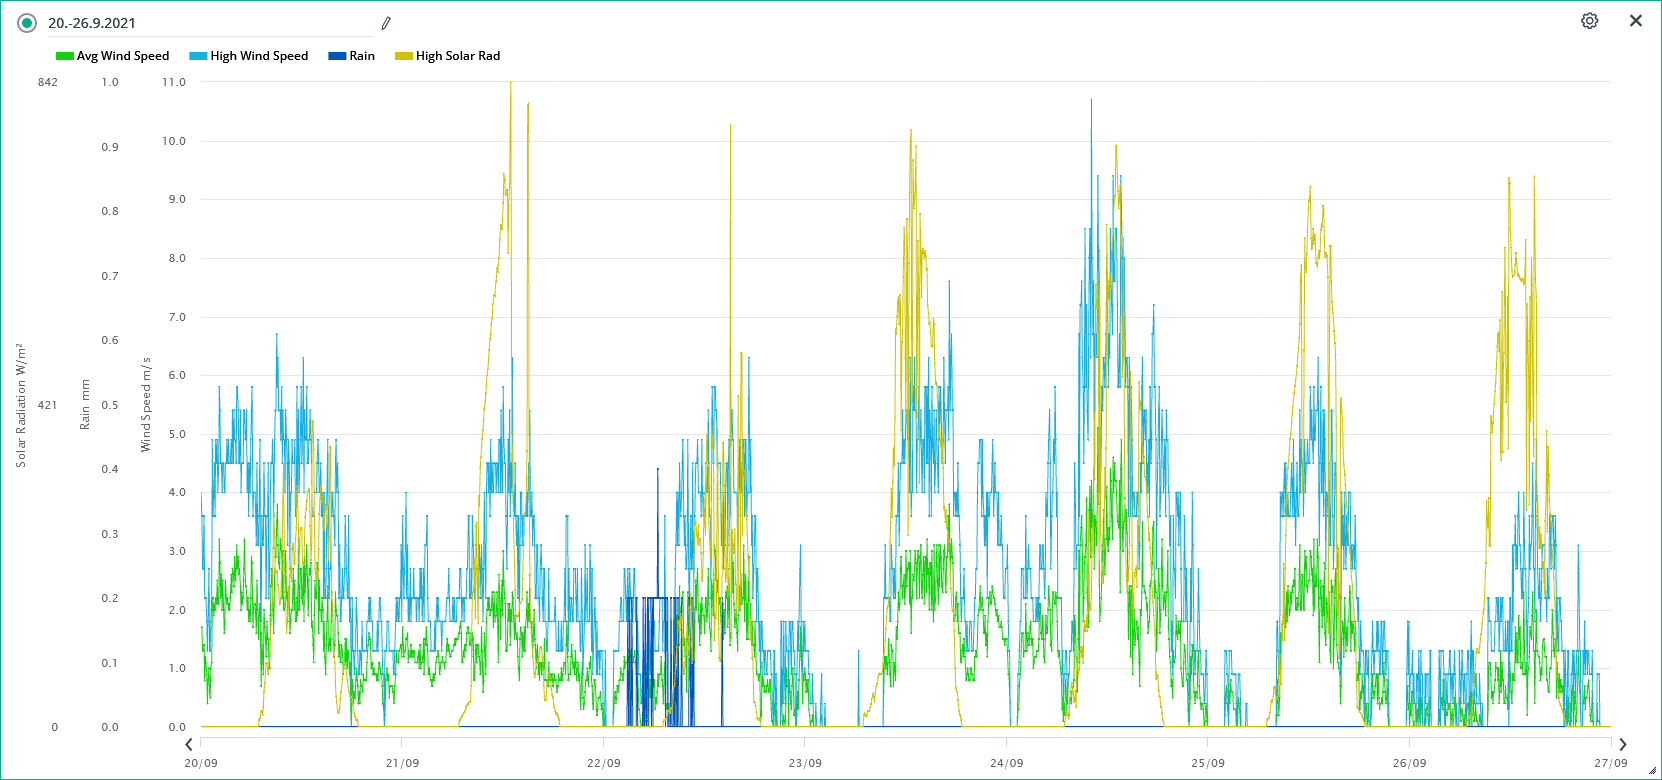Image resolution: width=1662 pixels, height=780 pixels.
Task: Hide the High Wind Speed series
Action: click(x=249, y=56)
